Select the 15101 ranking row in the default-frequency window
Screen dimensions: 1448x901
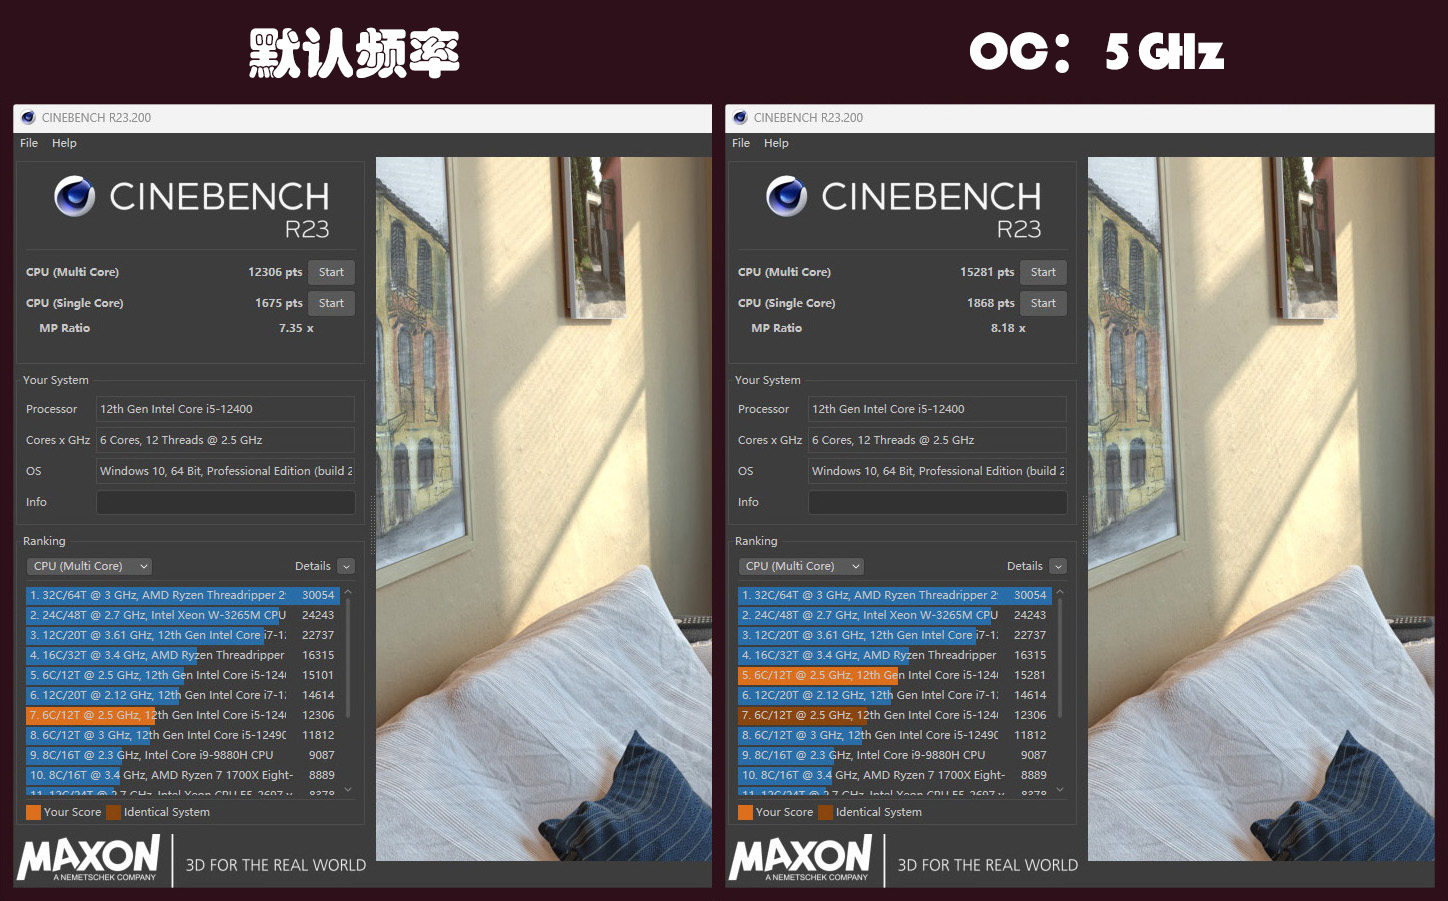183,675
